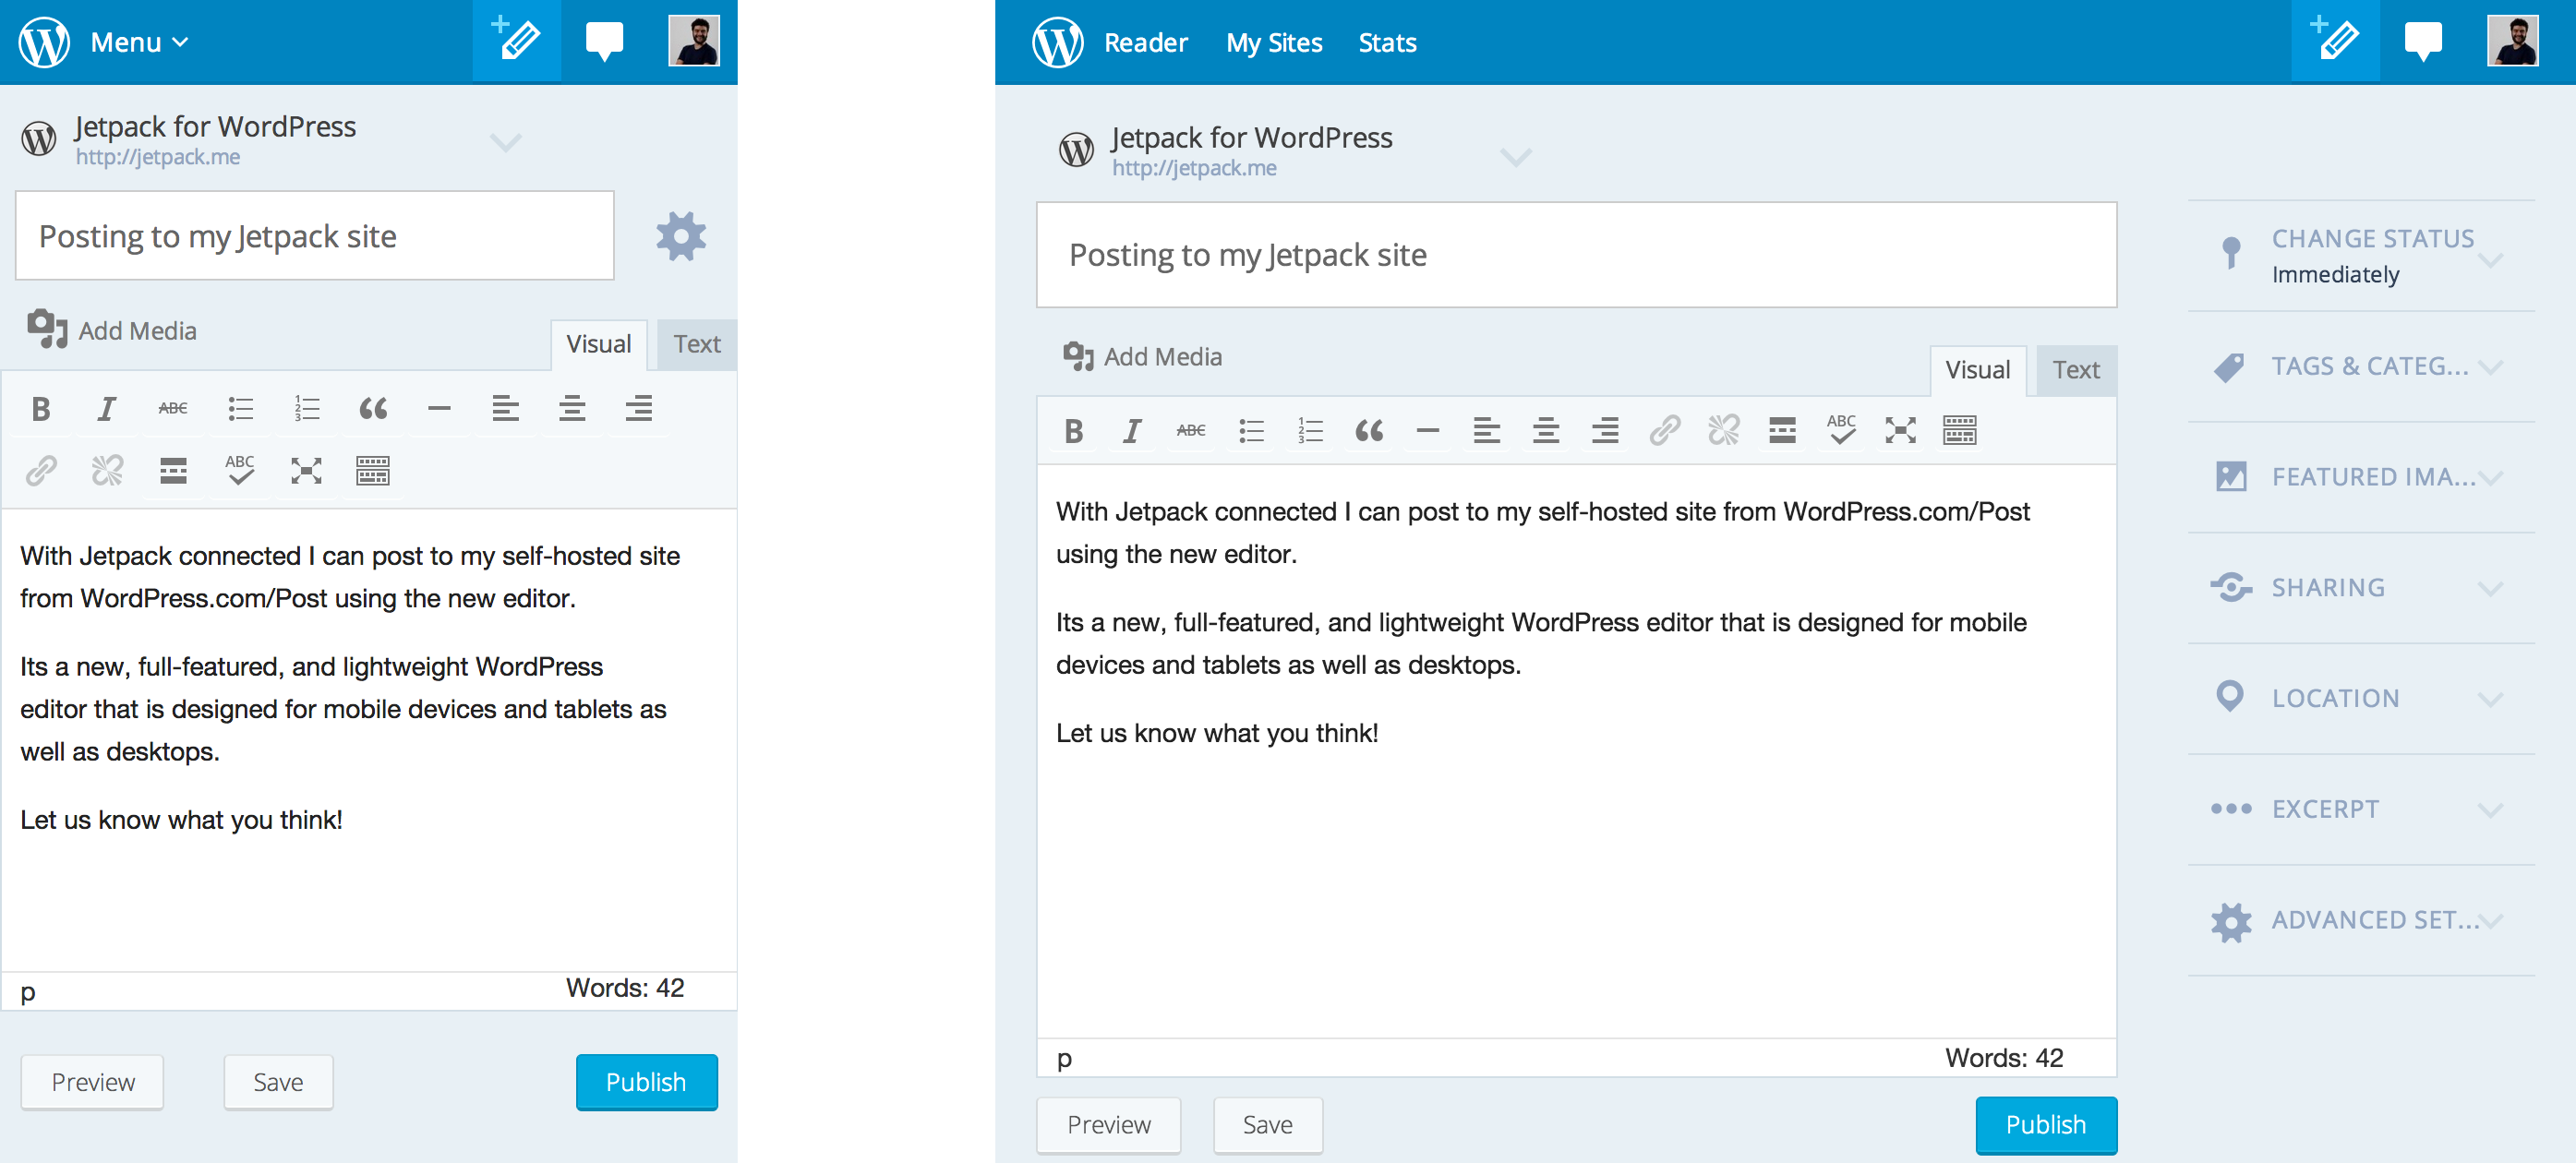Viewport: 2576px width, 1163px height.
Task: Open notifications bubble in wide right header
Action: [x=2422, y=42]
